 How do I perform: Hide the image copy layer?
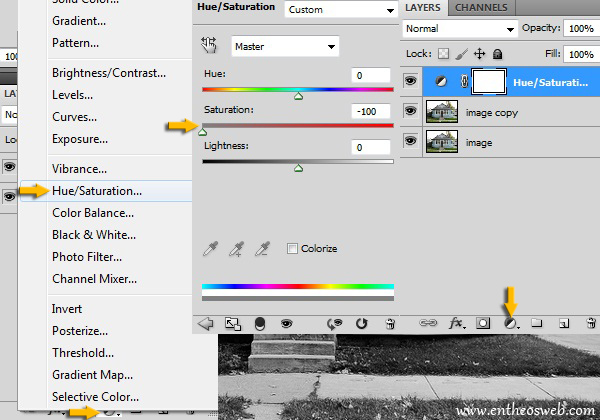tap(411, 111)
